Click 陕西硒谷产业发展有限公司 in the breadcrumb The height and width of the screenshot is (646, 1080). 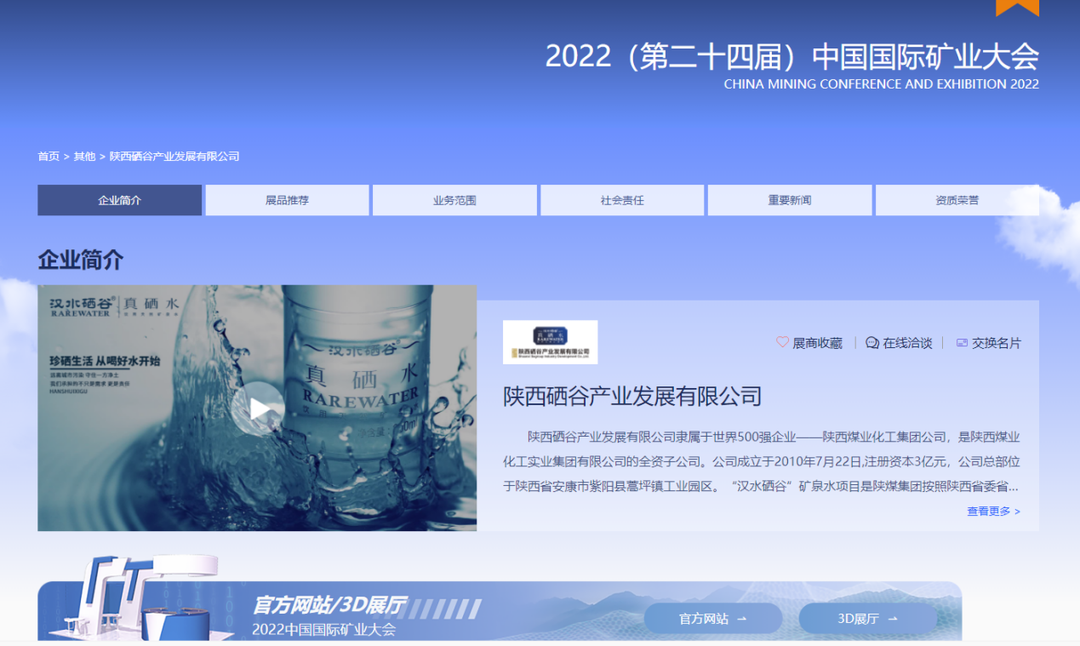[174, 156]
